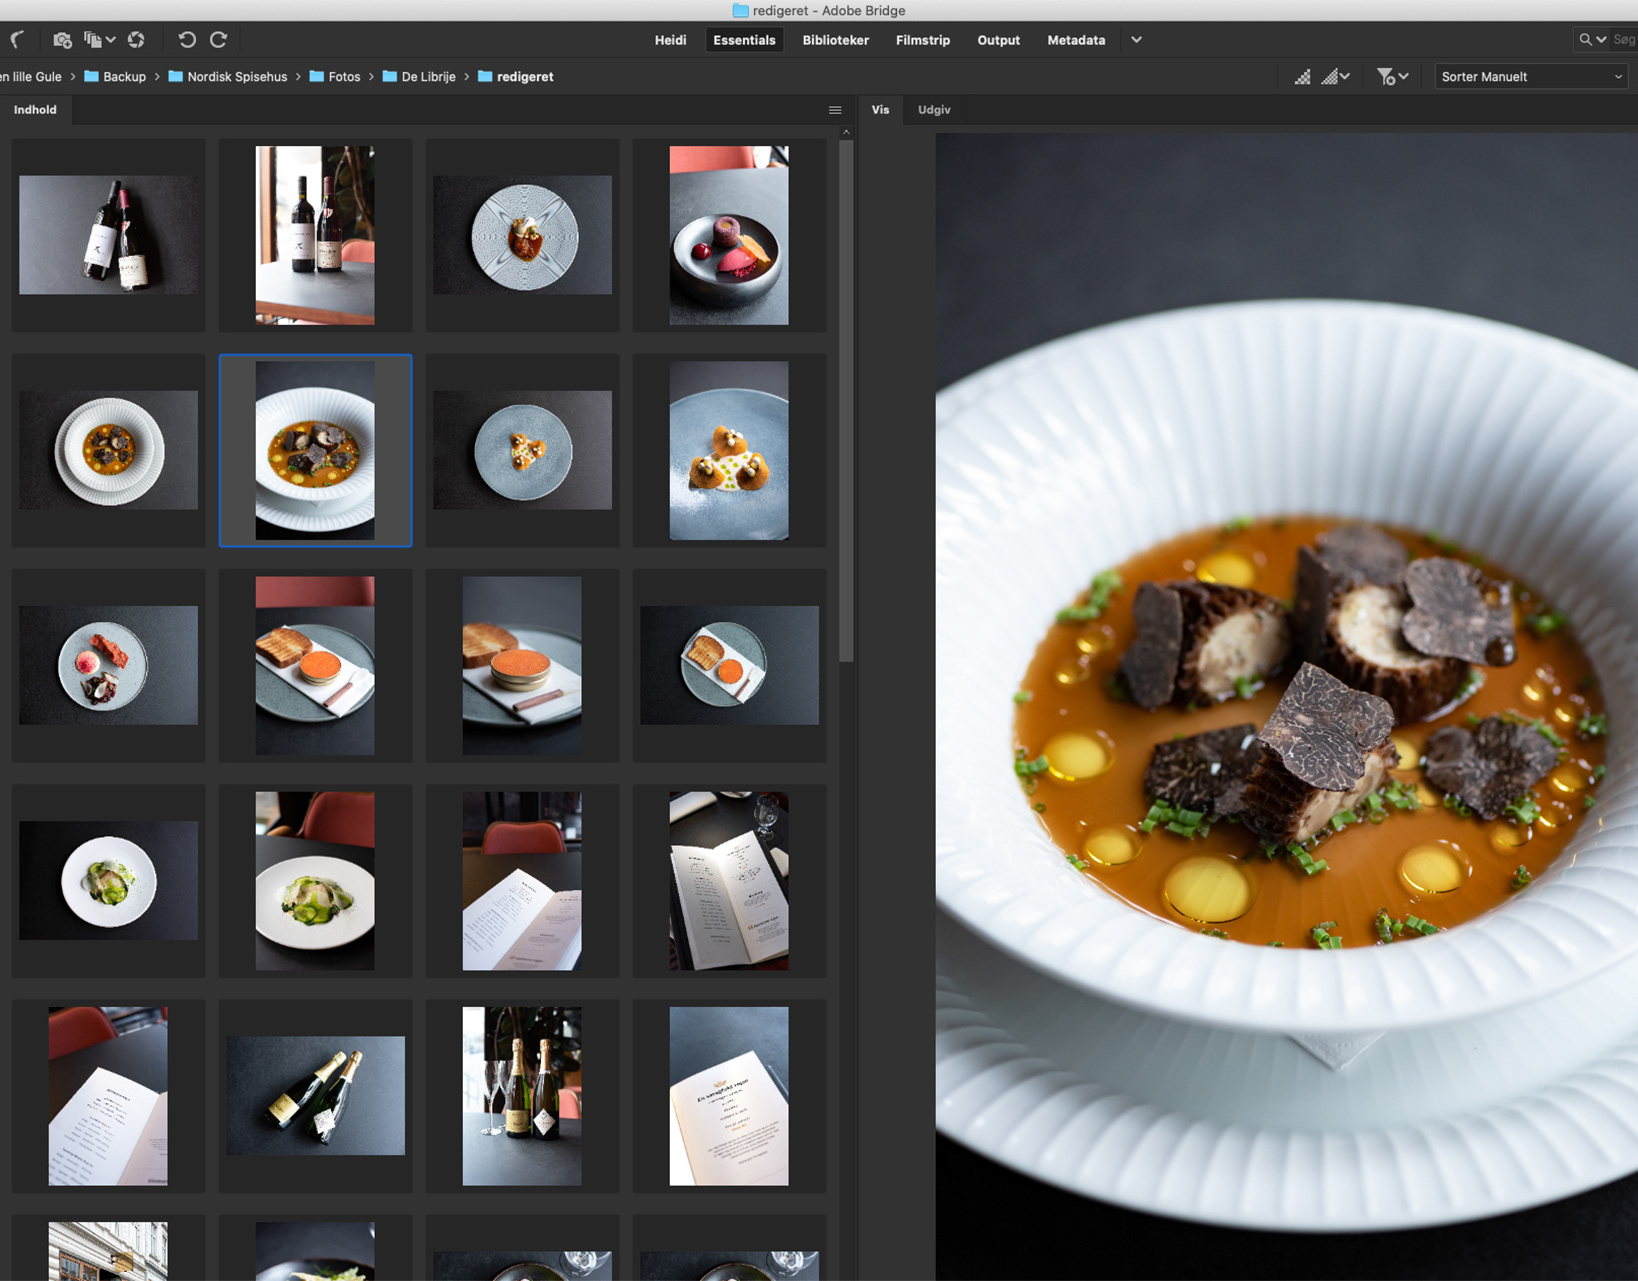Expand chevron after Nordisk Spisehus breadcrumb
The height and width of the screenshot is (1281, 1638).
coord(298,77)
